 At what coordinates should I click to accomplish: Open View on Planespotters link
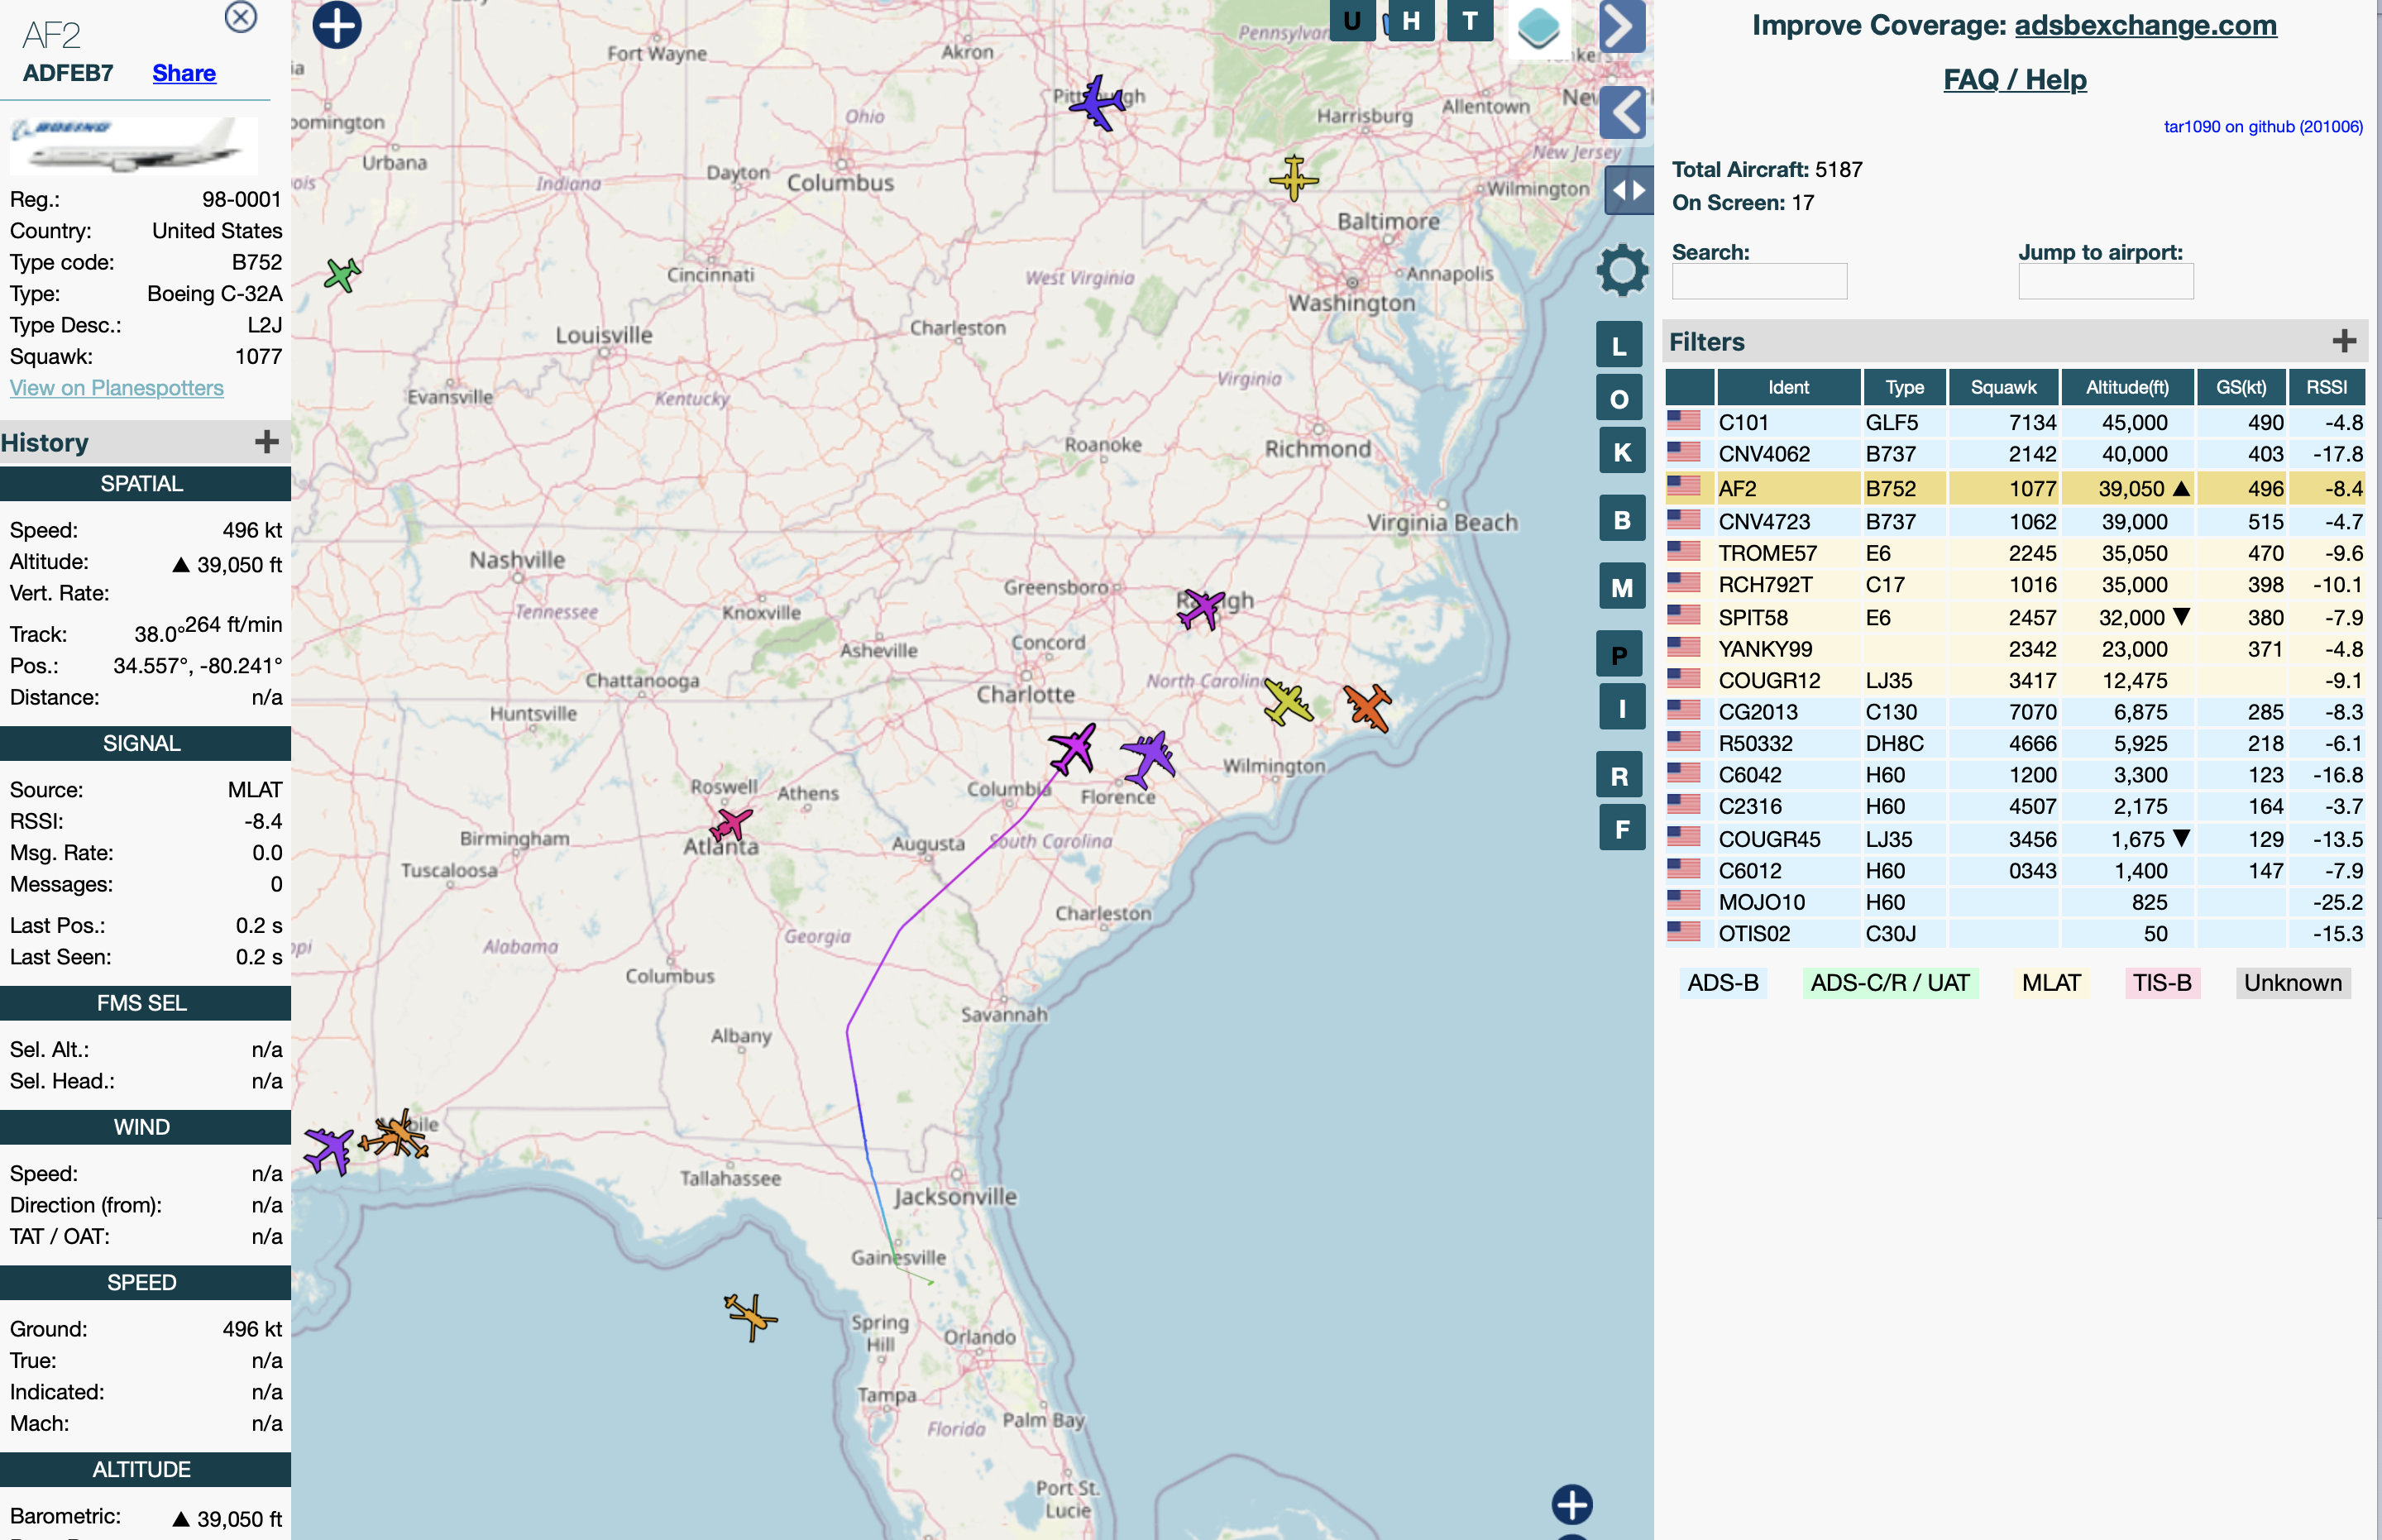[x=117, y=388]
